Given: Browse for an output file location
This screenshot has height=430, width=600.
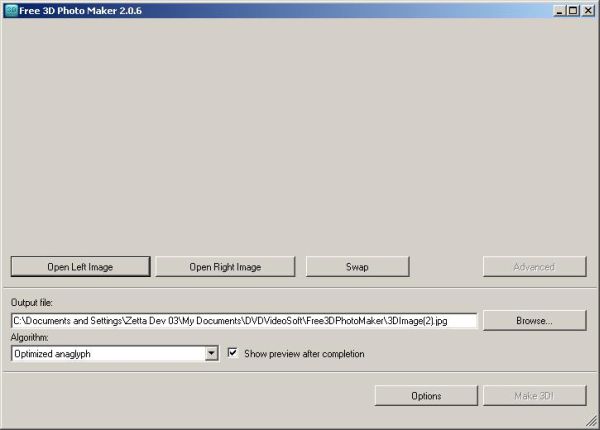Looking at the screenshot, I should 534,321.
